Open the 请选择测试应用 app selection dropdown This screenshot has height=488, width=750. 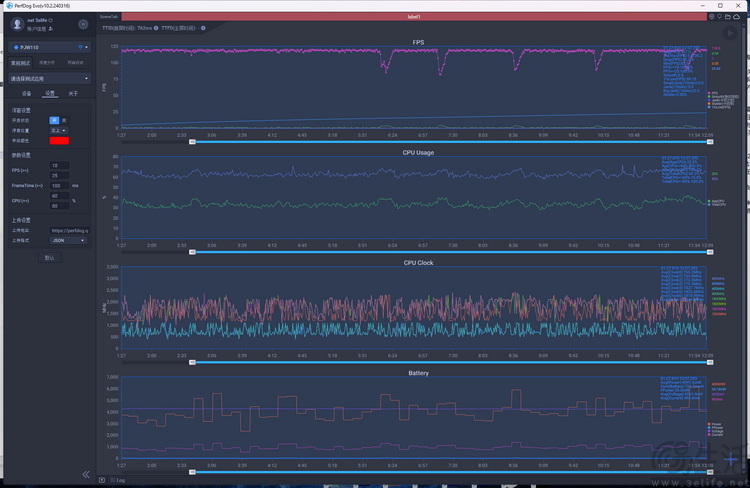click(x=49, y=78)
